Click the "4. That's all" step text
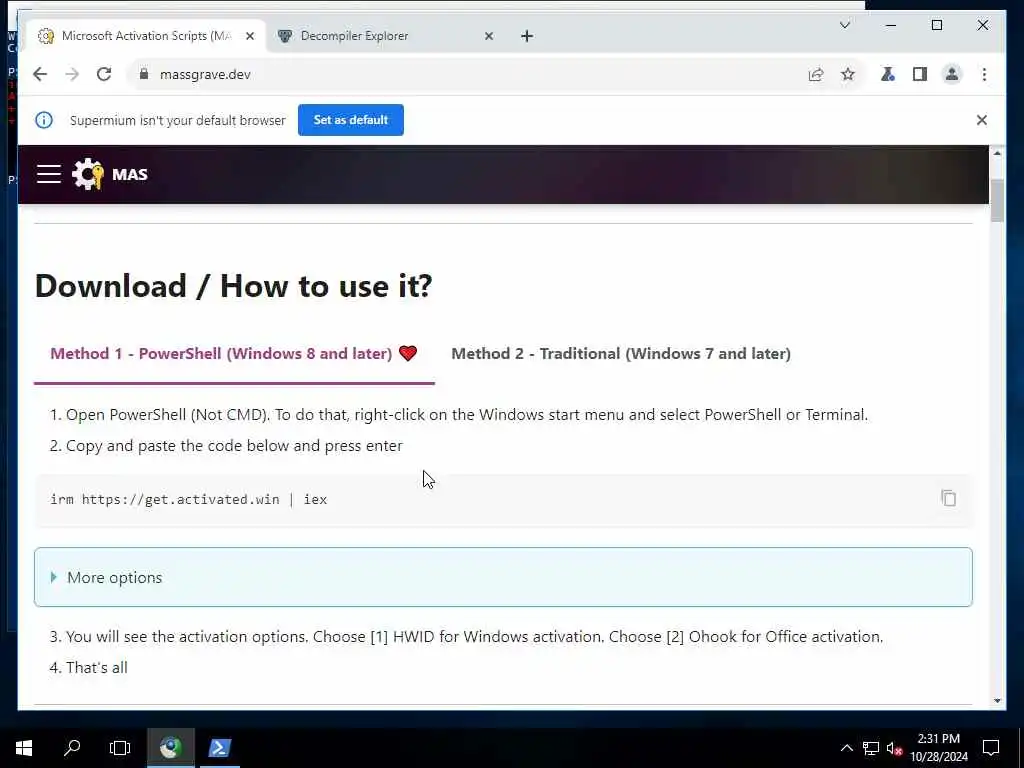 point(89,667)
